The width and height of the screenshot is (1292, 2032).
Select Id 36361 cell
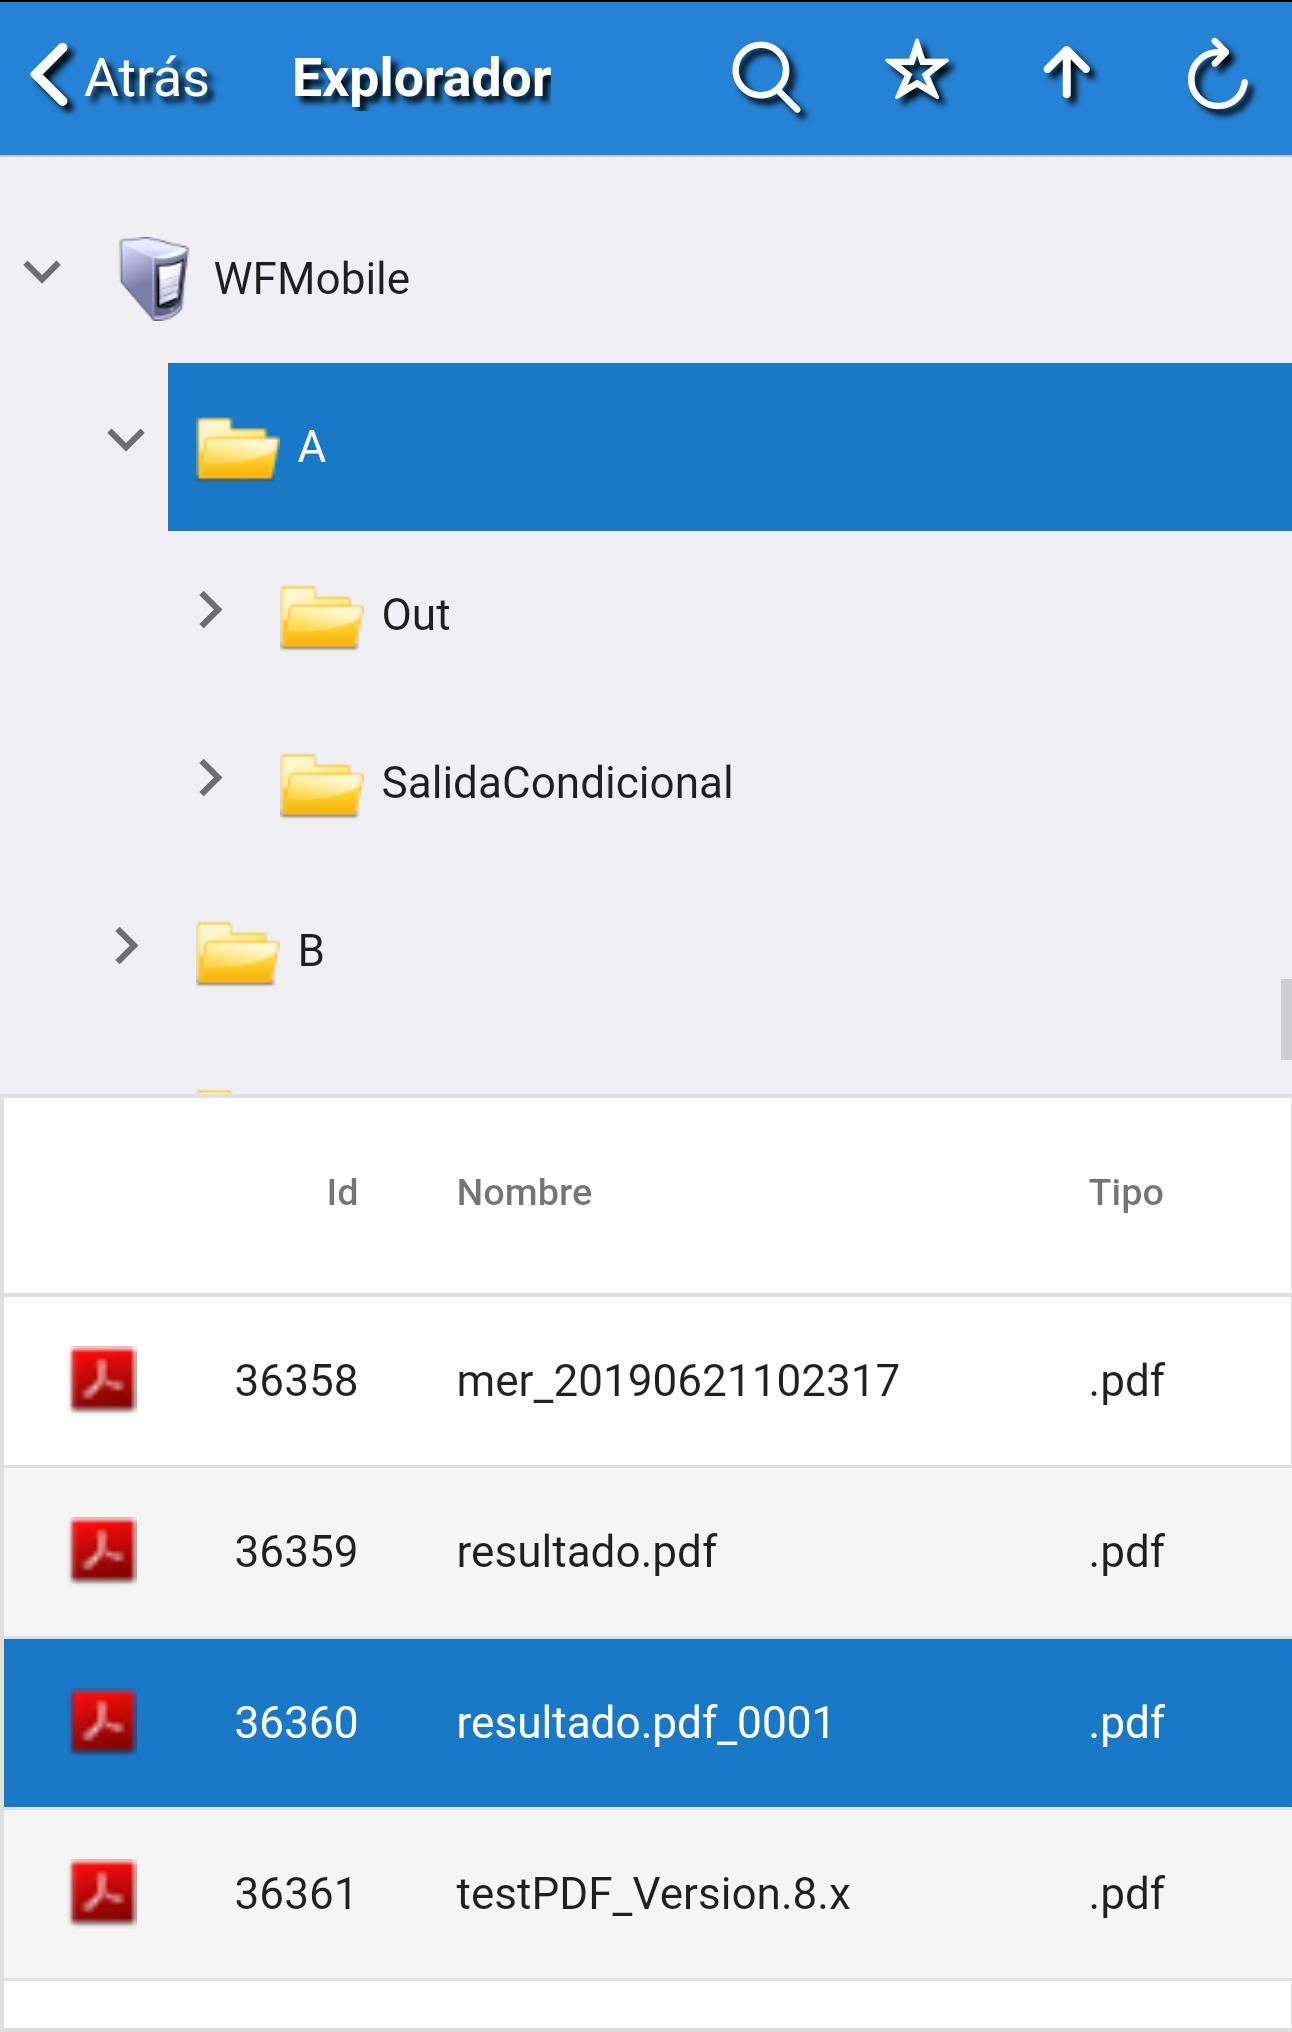click(x=296, y=1894)
